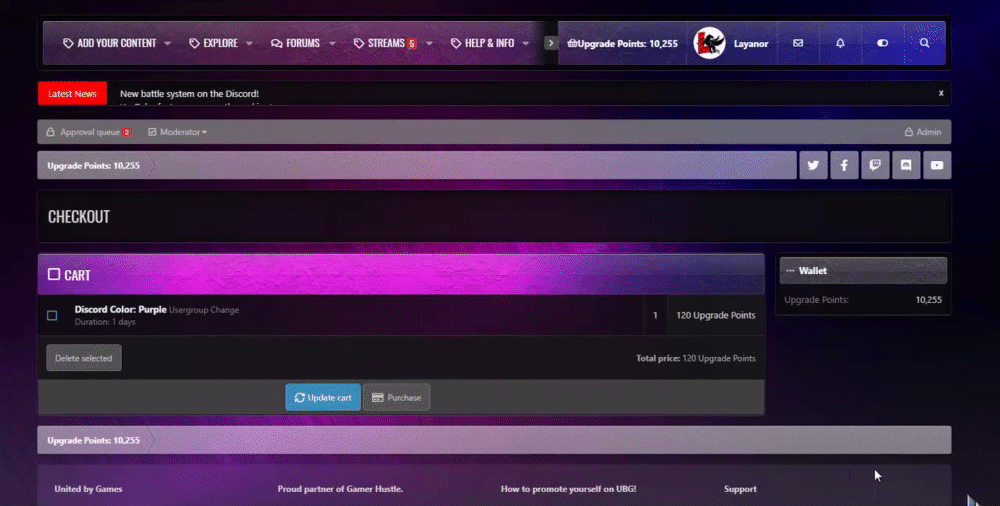Open the Support footer link
Viewport: 1000px width, 506px height.
tap(740, 489)
